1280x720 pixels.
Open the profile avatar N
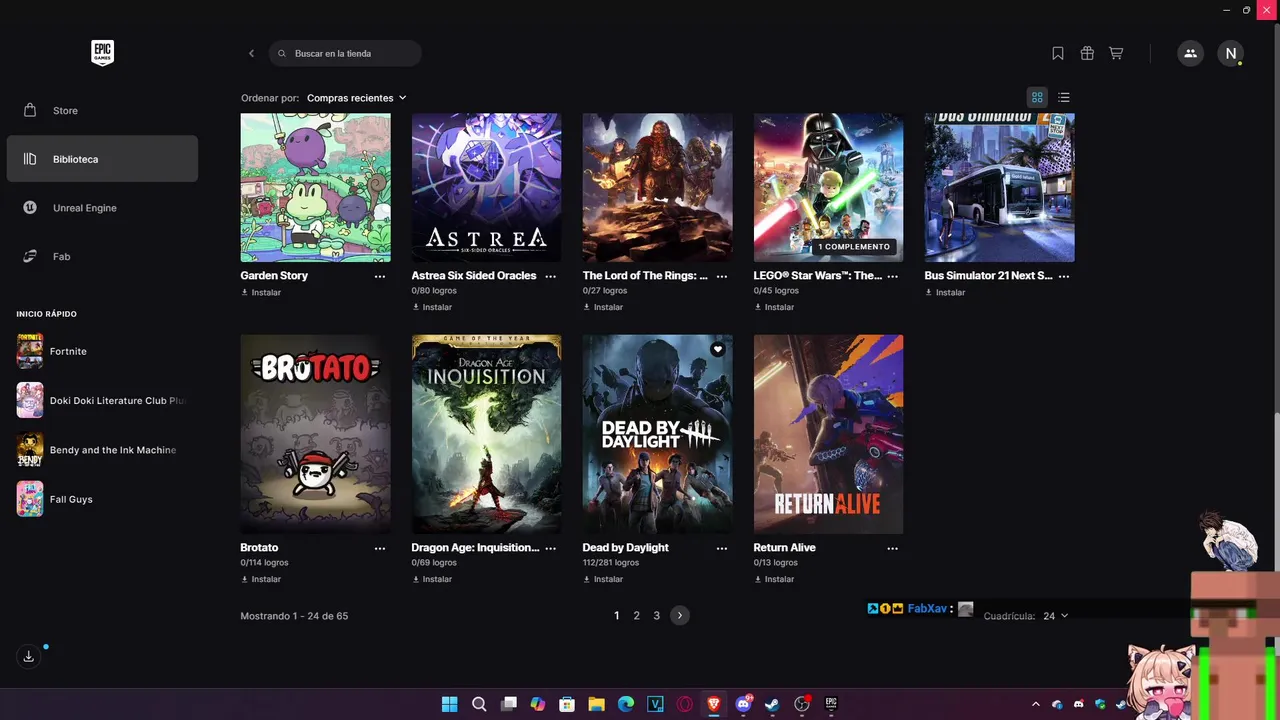point(1231,53)
